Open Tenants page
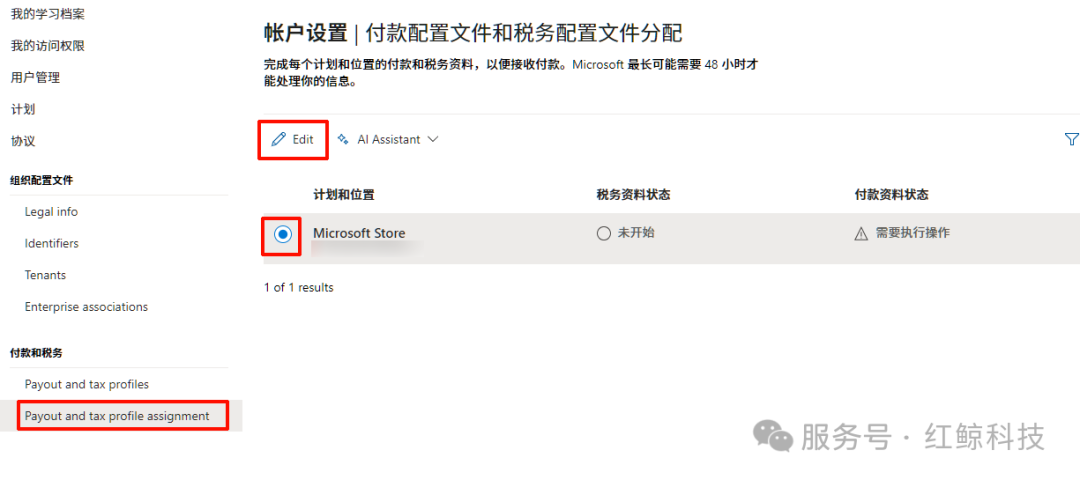 45,275
